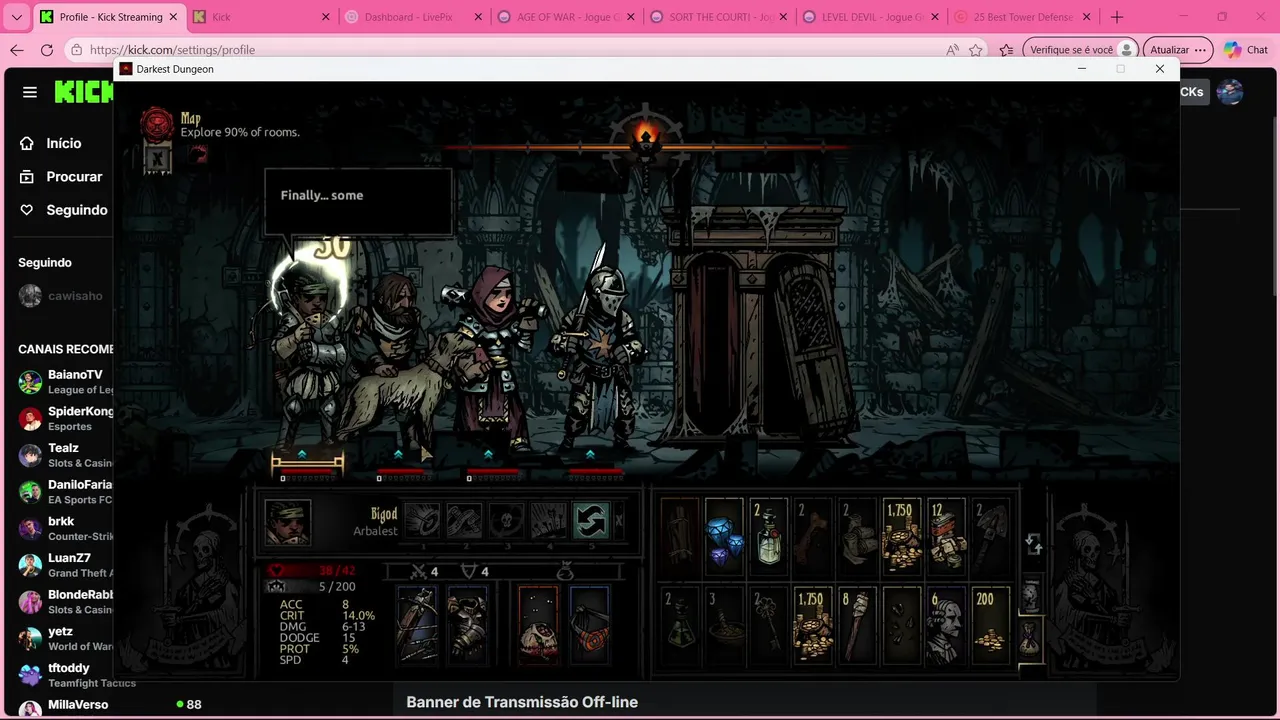Open DaniloFaria recommended channel
Screen dimensions: 1280x720
pyautogui.click(x=66, y=492)
